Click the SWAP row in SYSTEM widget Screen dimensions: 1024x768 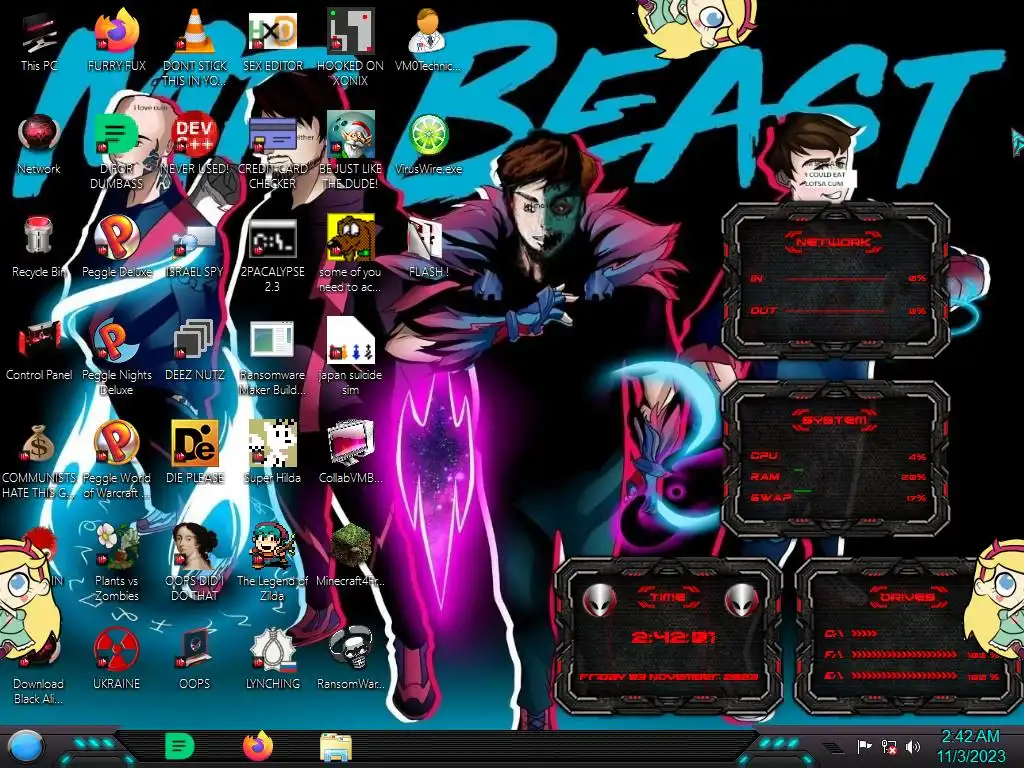click(x=838, y=498)
